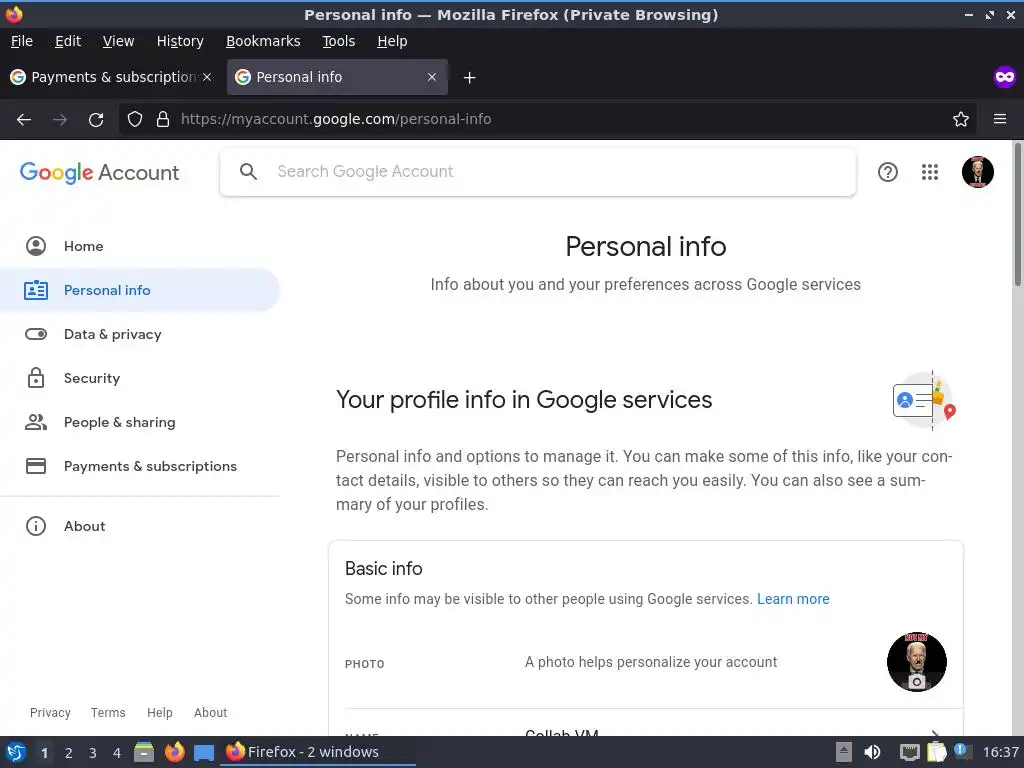Screen dimensions: 1024x768
Task: Click the Privacy footer link
Action: click(50, 712)
